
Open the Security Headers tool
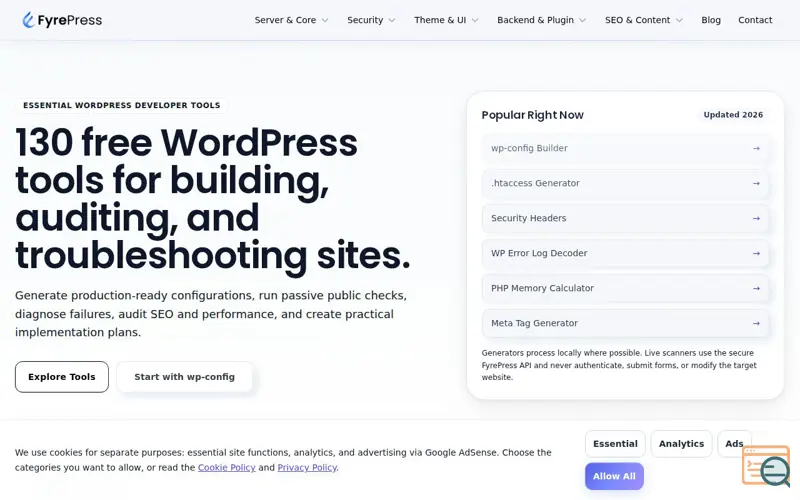pos(625,218)
